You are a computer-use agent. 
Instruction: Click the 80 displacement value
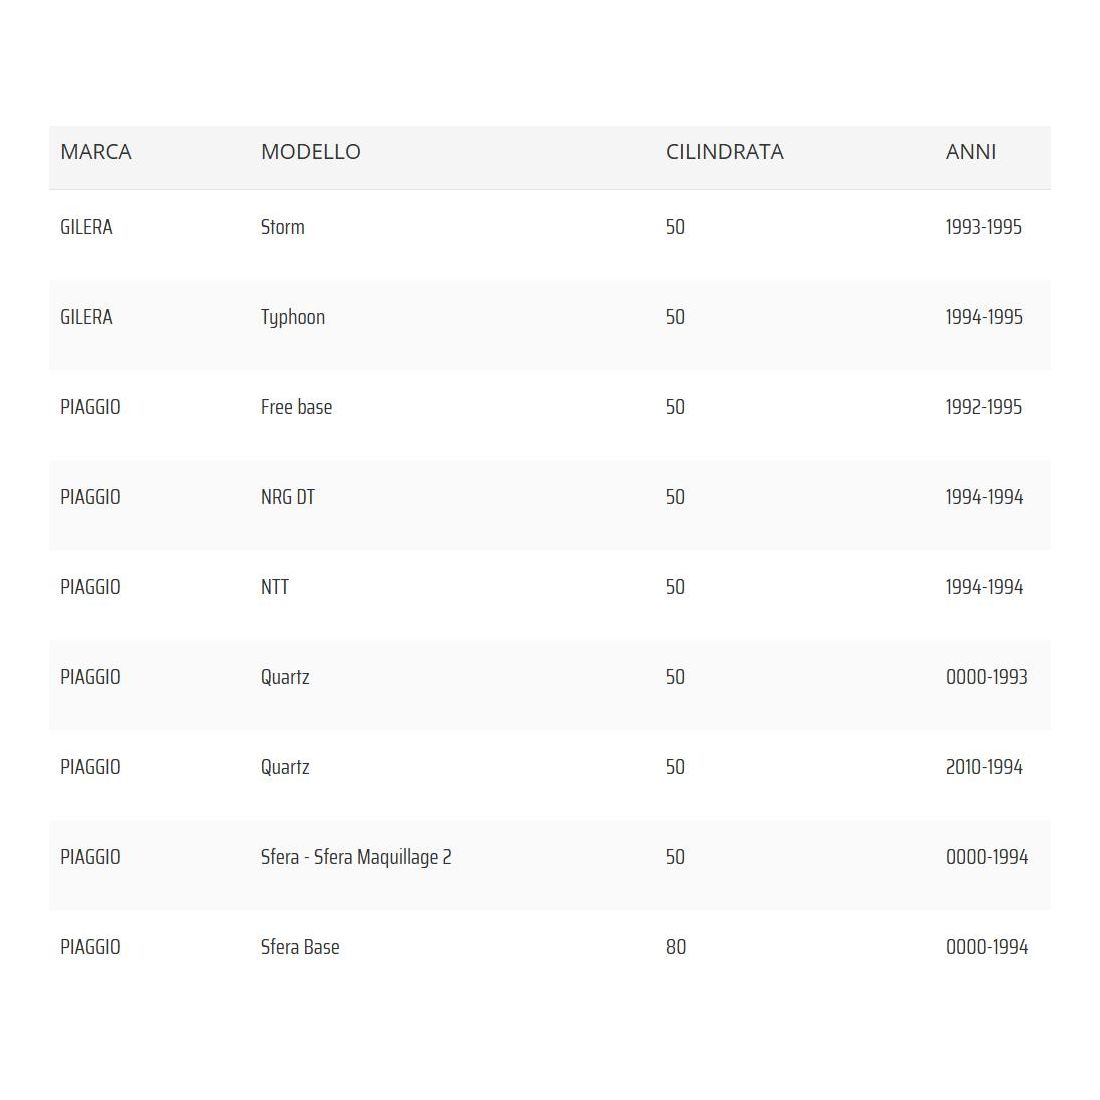(676, 947)
